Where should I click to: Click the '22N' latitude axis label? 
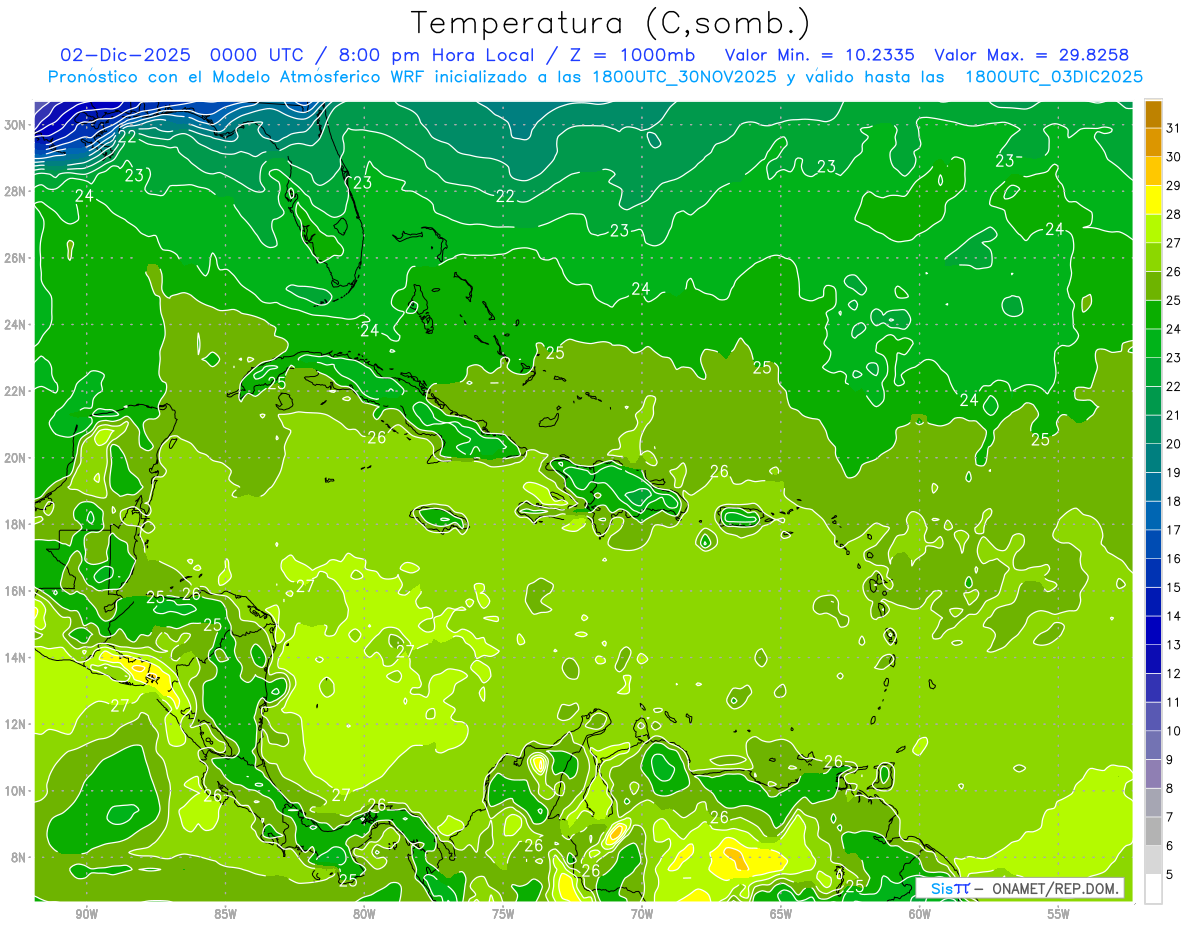[17, 391]
